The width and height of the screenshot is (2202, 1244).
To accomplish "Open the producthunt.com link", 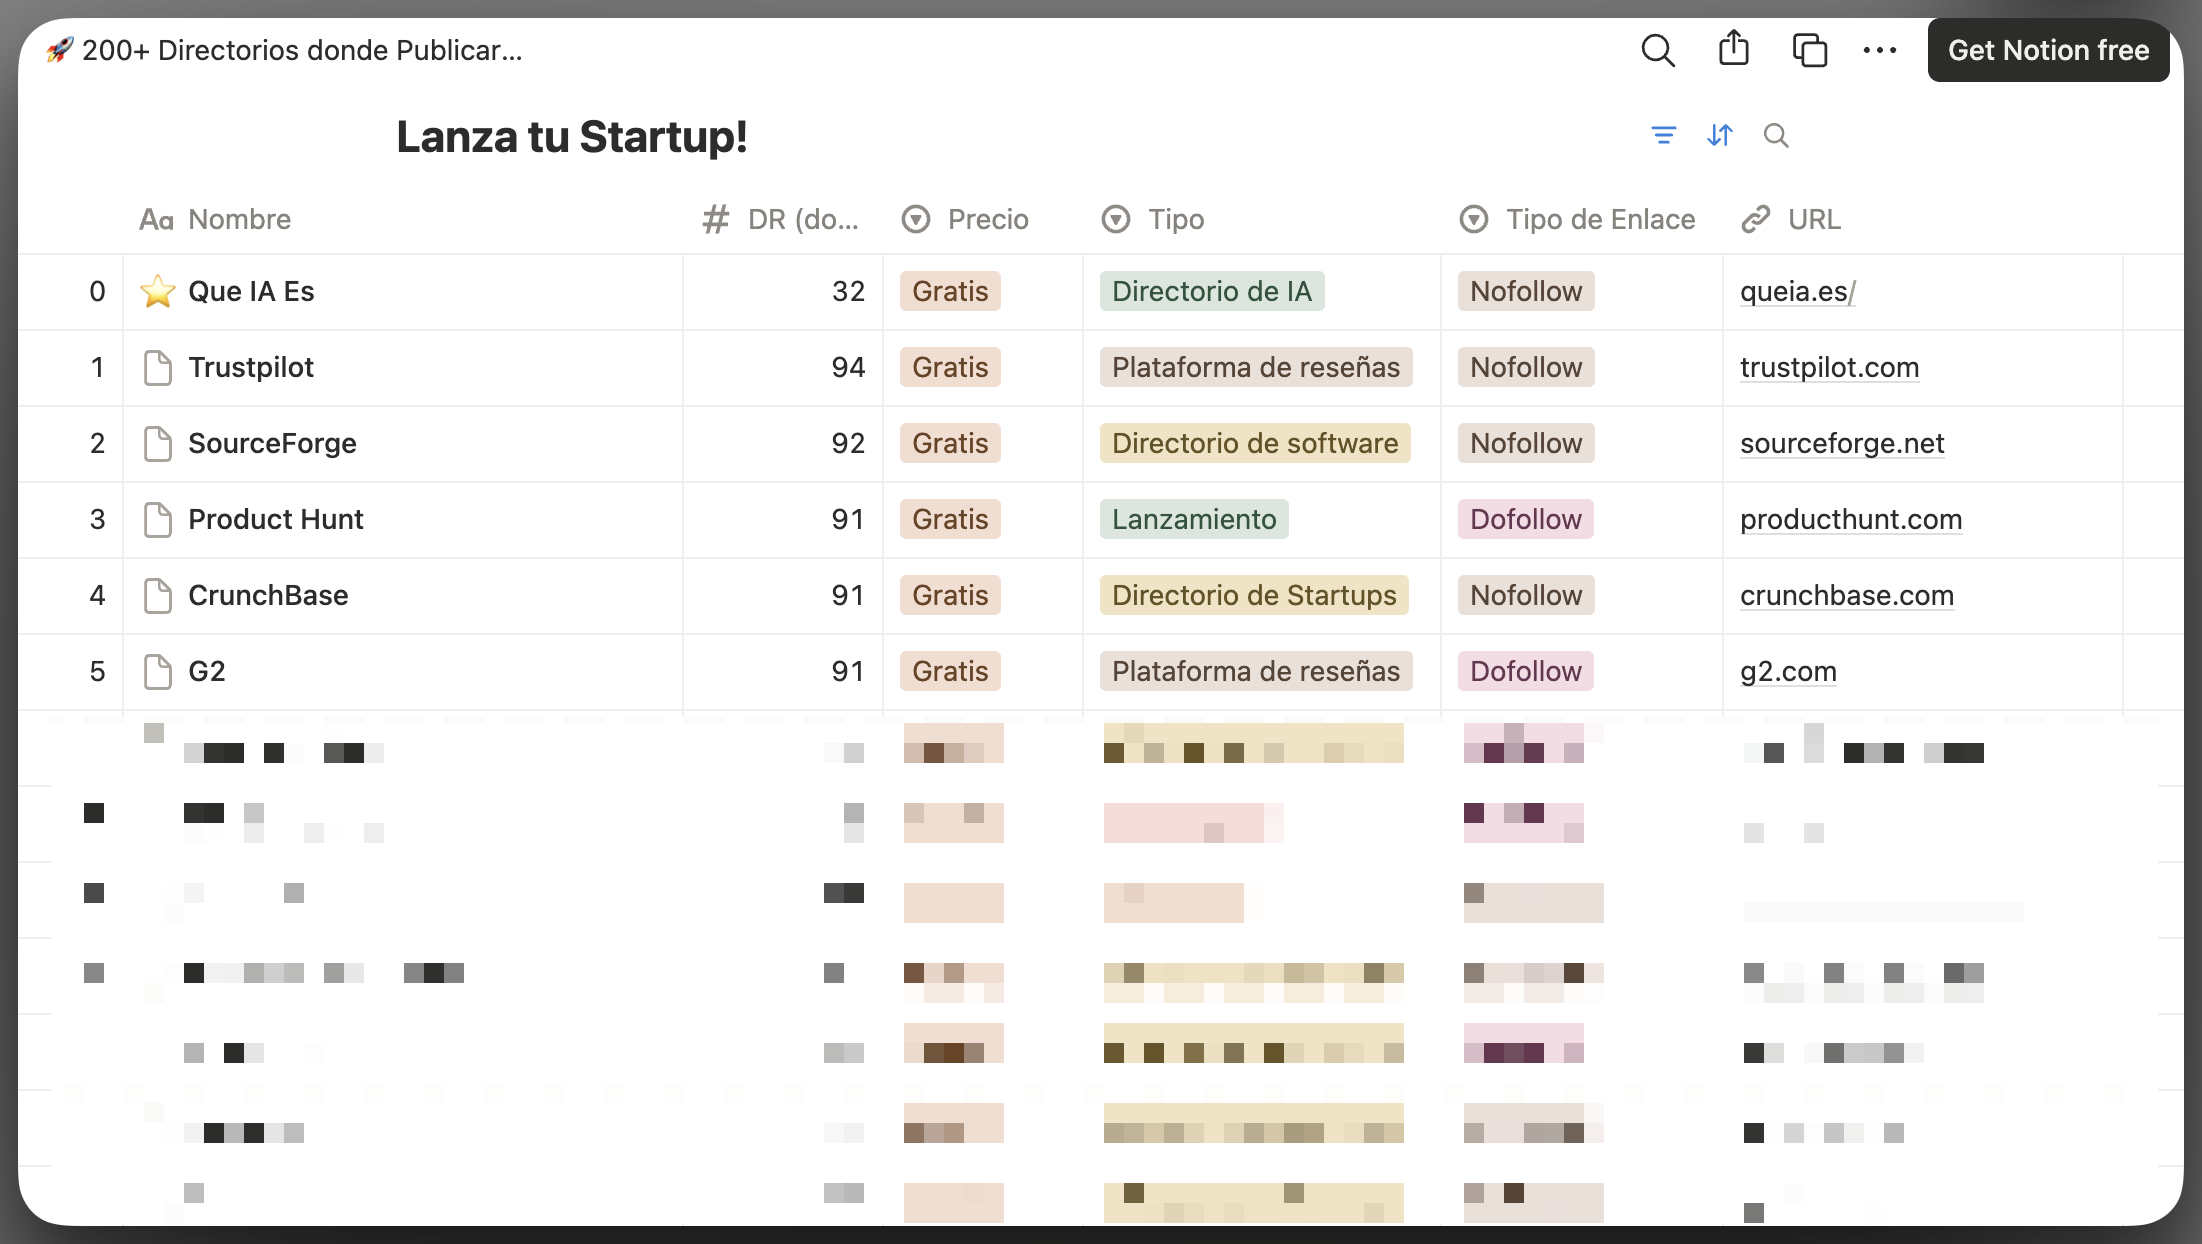I will (1851, 519).
